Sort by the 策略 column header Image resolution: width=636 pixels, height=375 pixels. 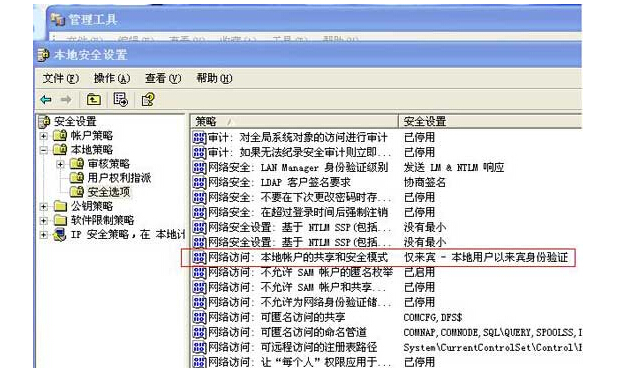[294, 121]
